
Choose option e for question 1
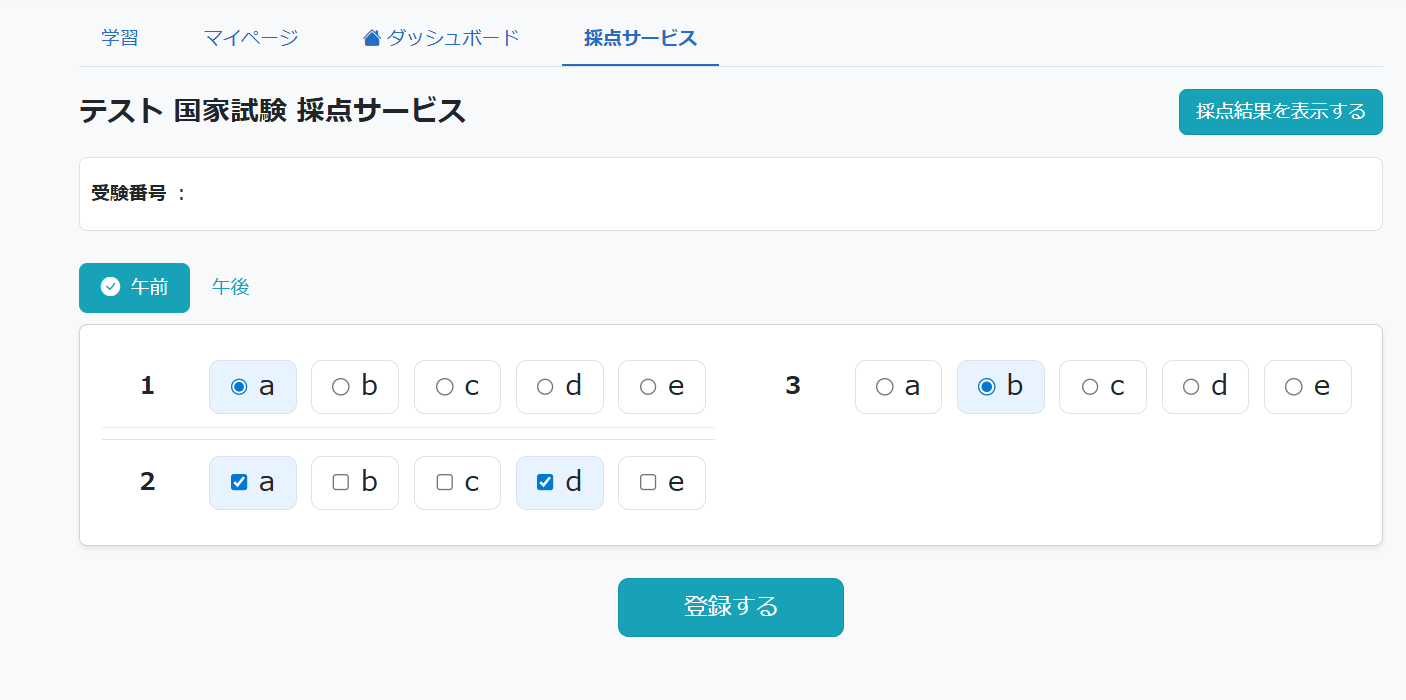pos(661,387)
